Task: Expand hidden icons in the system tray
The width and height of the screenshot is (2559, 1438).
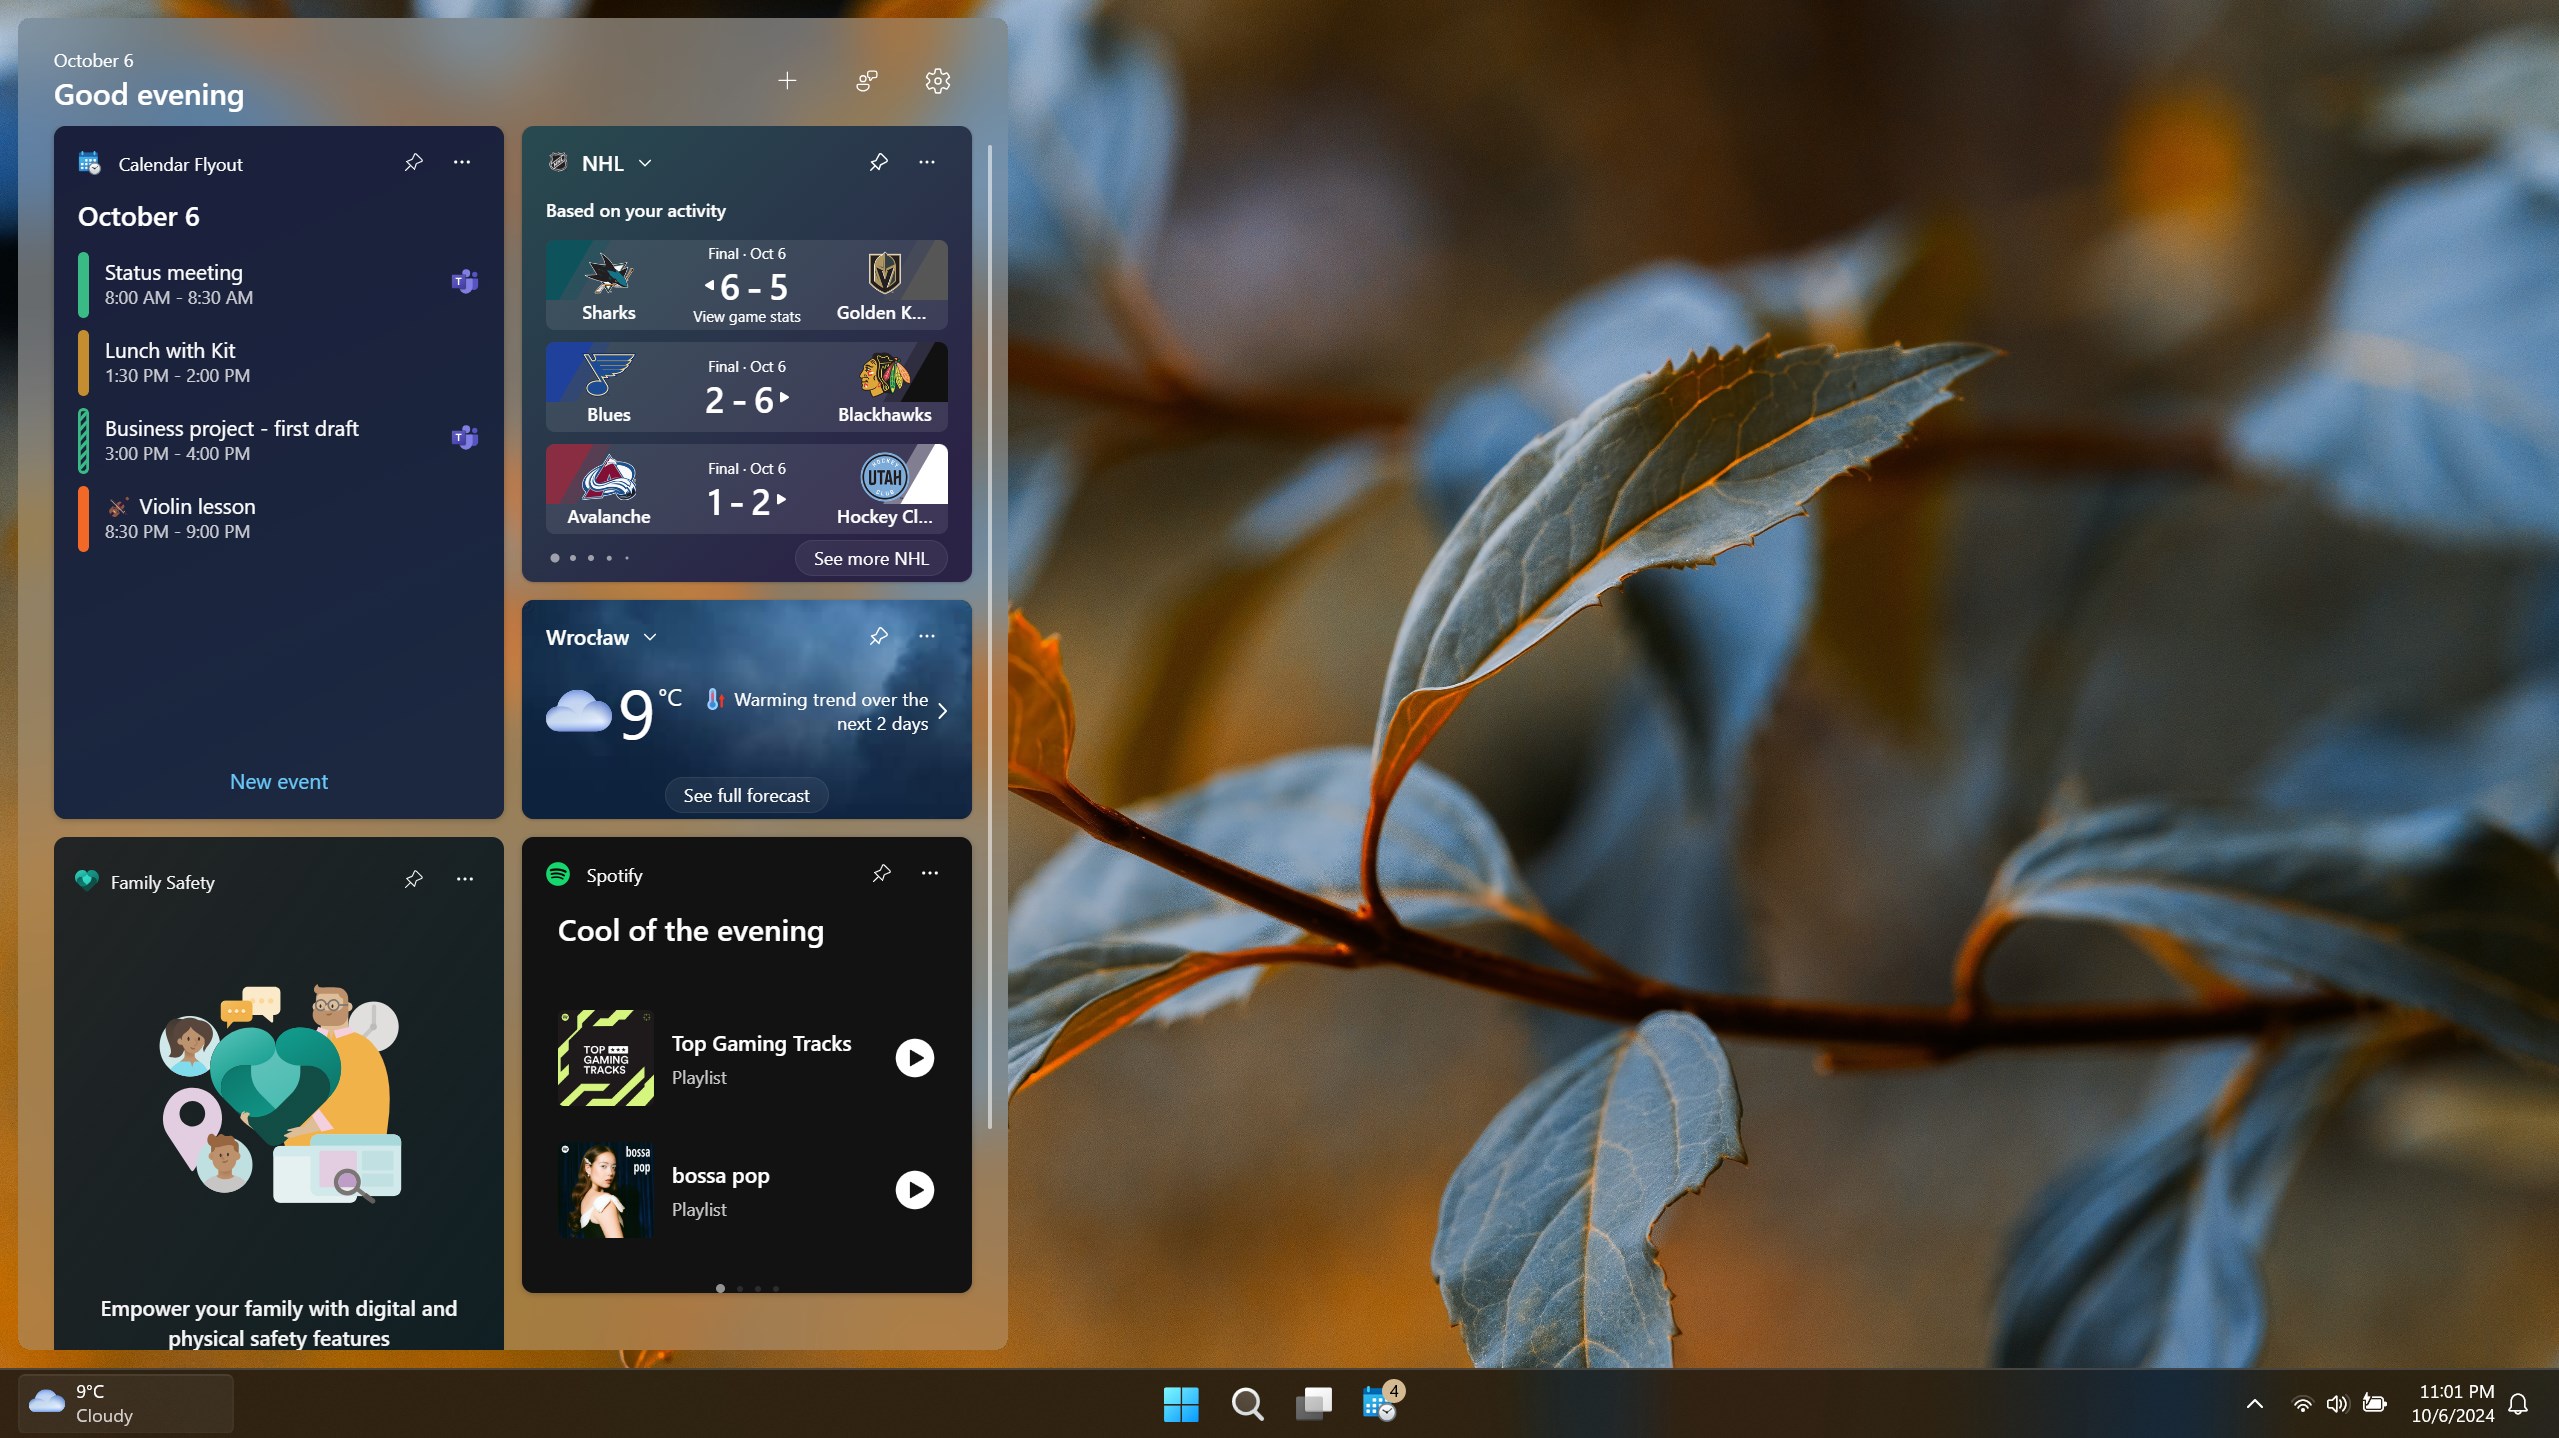Action: click(2254, 1402)
